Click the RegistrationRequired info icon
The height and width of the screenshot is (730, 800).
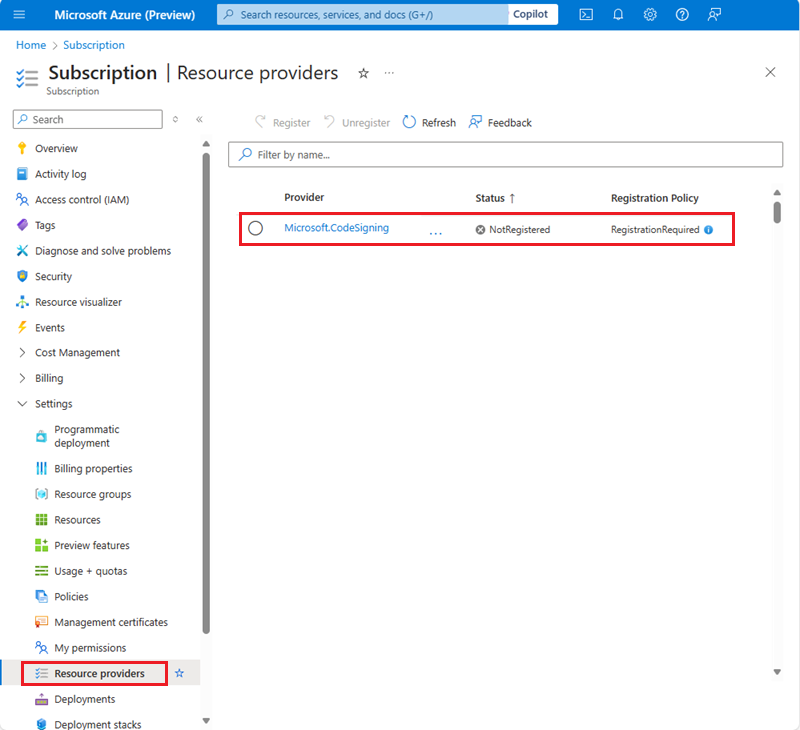pyautogui.click(x=708, y=230)
